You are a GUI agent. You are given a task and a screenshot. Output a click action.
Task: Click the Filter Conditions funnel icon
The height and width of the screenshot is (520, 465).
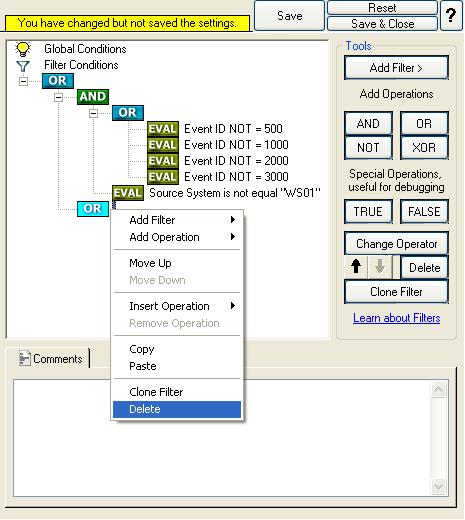pyautogui.click(x=23, y=66)
